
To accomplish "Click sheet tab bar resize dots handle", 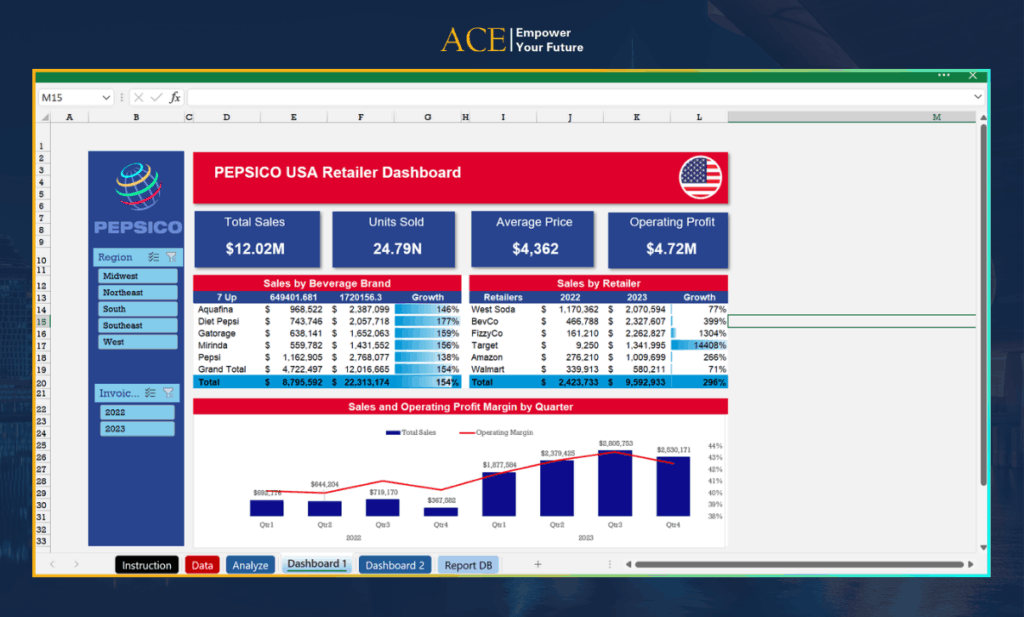I will pos(609,564).
